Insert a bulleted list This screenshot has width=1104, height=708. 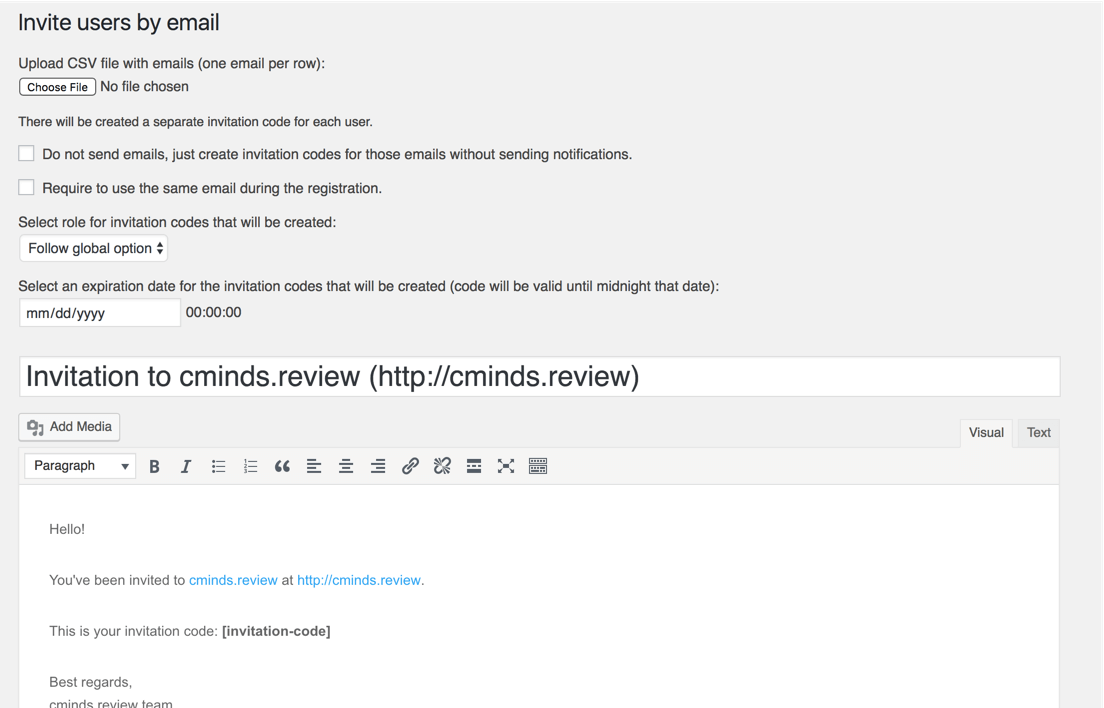pyautogui.click(x=218, y=466)
